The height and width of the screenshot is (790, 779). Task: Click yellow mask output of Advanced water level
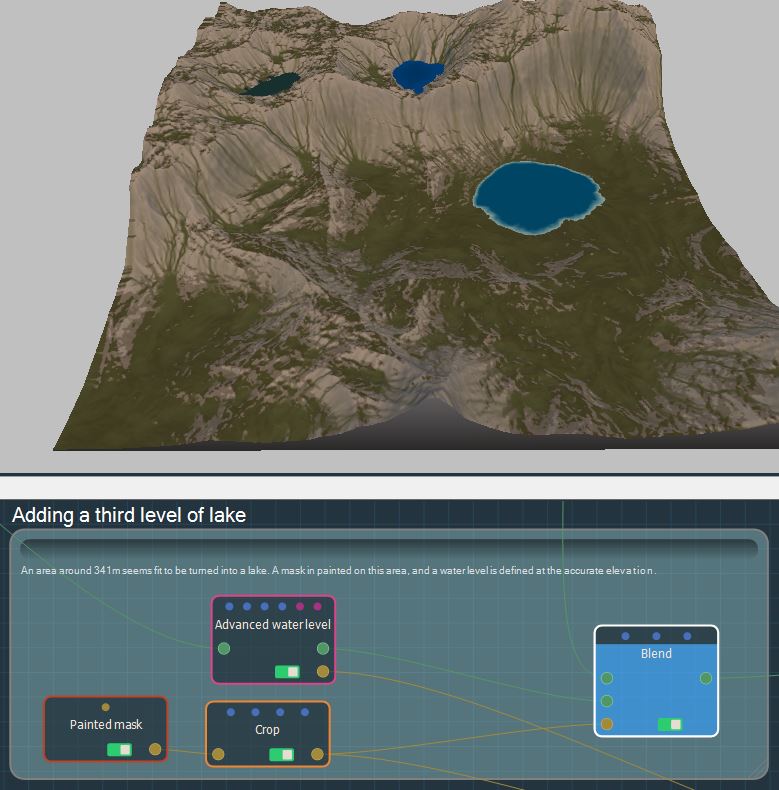(x=323, y=671)
